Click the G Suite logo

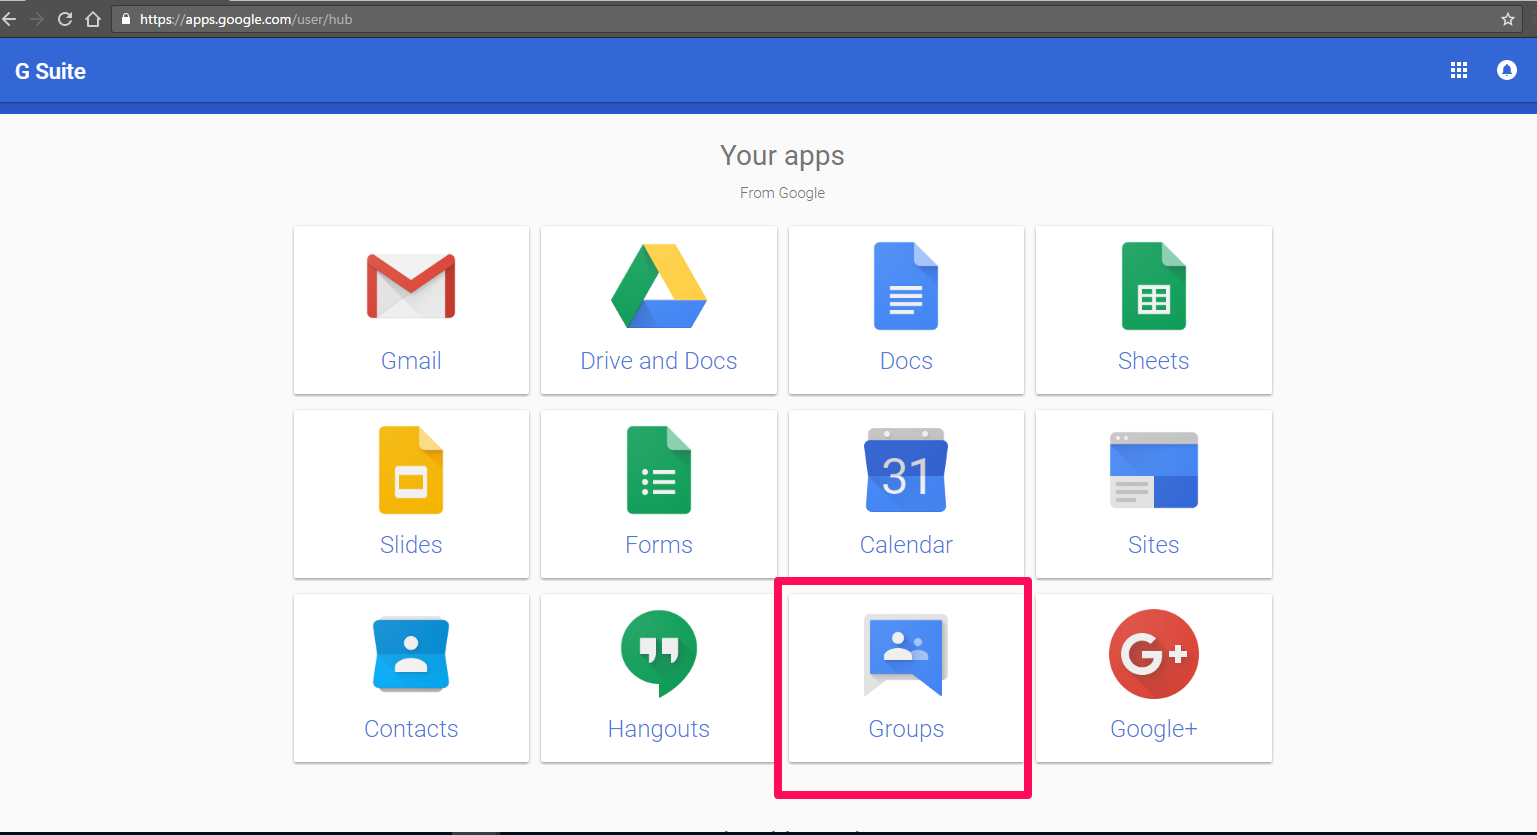tap(49, 70)
